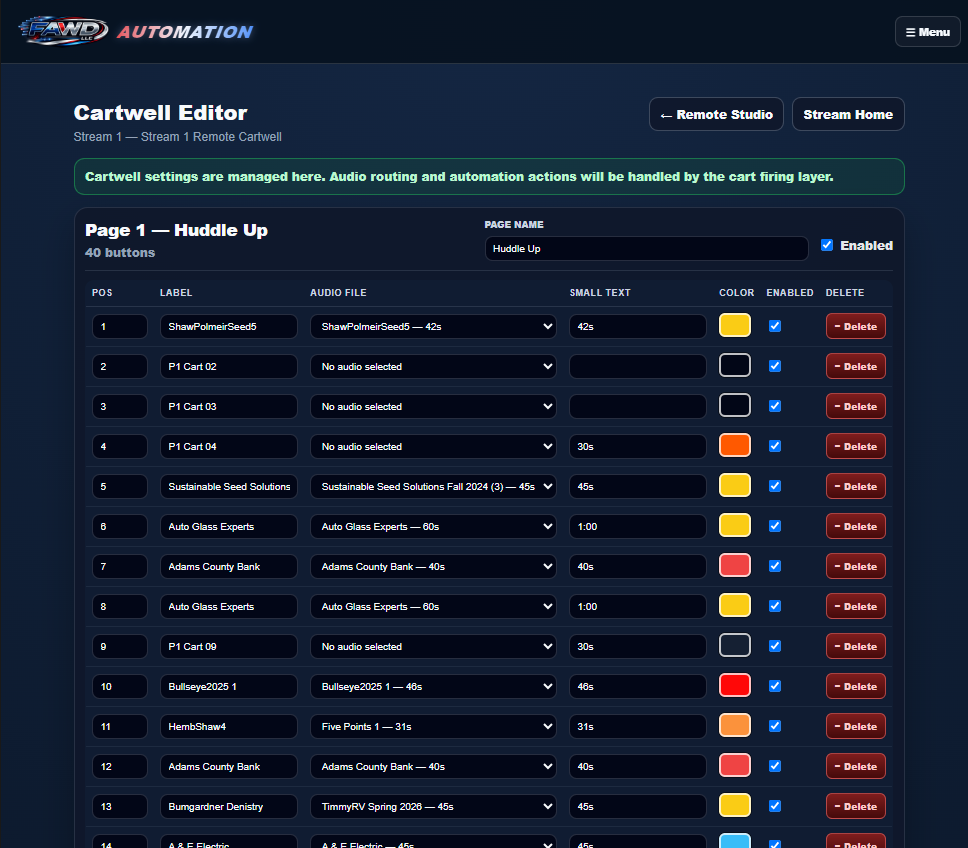Delete P1 Cart 04 row
This screenshot has width=968, height=848.
tap(856, 446)
